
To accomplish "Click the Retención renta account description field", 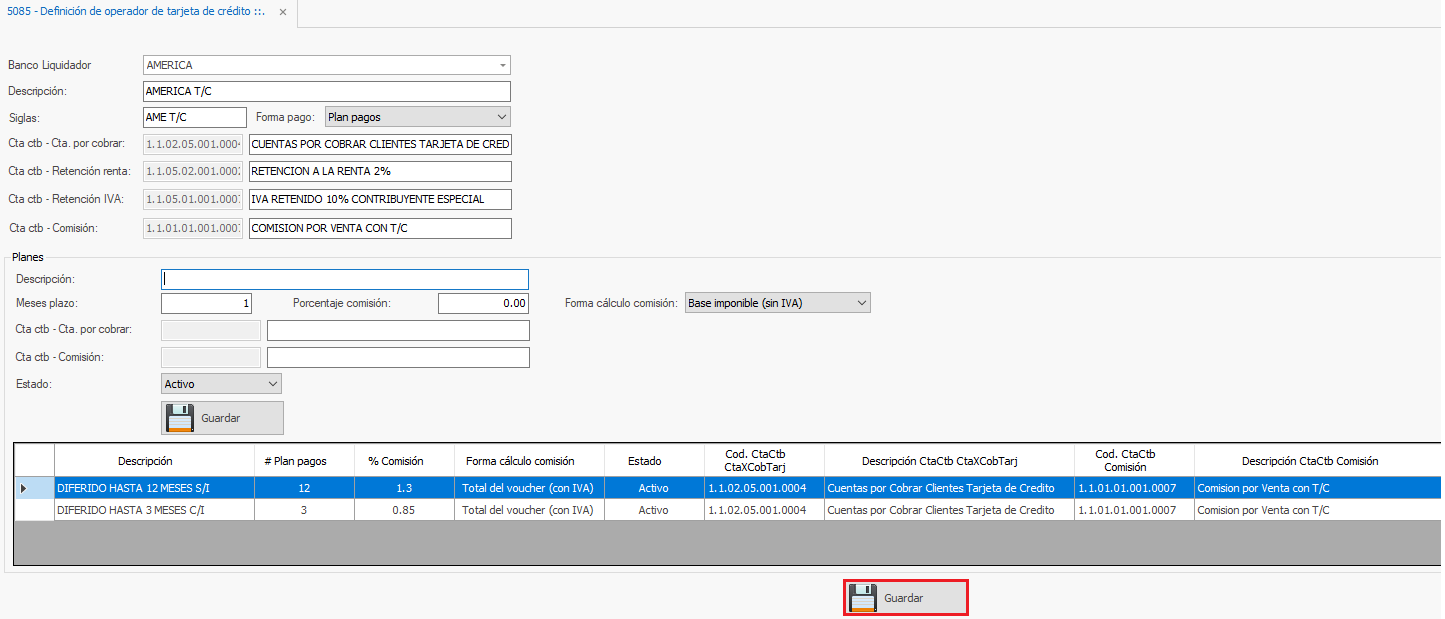I will pyautogui.click(x=380, y=172).
